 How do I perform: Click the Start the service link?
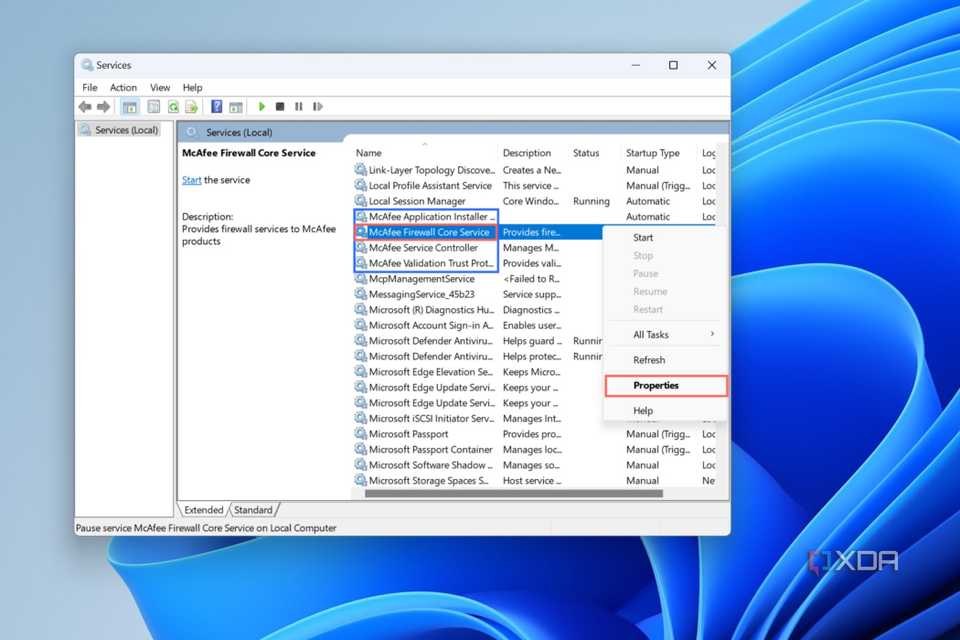click(192, 180)
